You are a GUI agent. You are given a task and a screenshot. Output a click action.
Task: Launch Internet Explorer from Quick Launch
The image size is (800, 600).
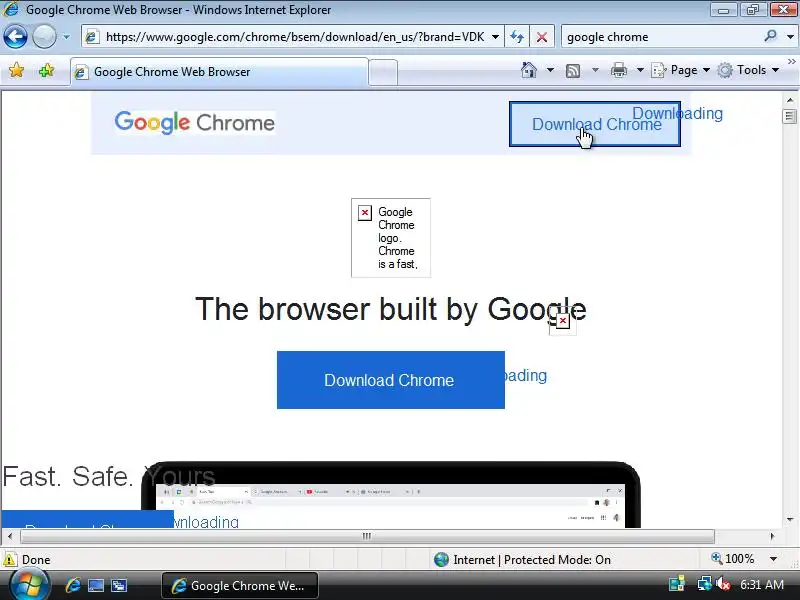73,585
